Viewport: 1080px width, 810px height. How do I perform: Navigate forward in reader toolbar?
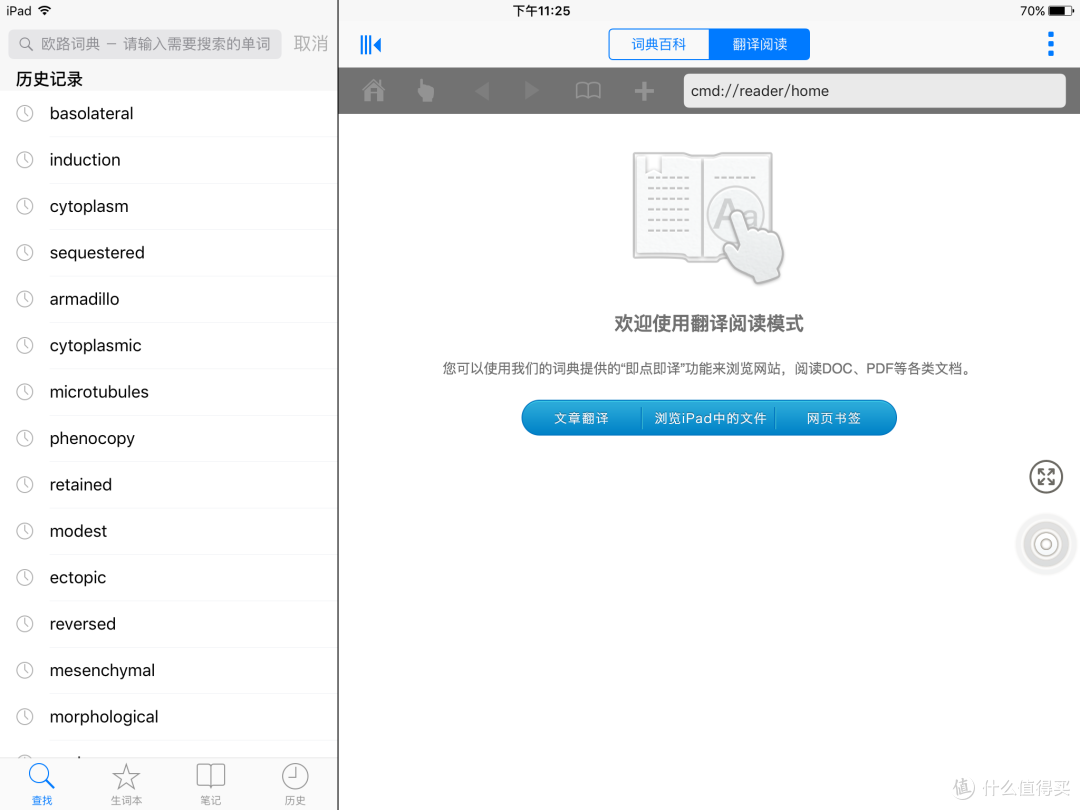[531, 91]
